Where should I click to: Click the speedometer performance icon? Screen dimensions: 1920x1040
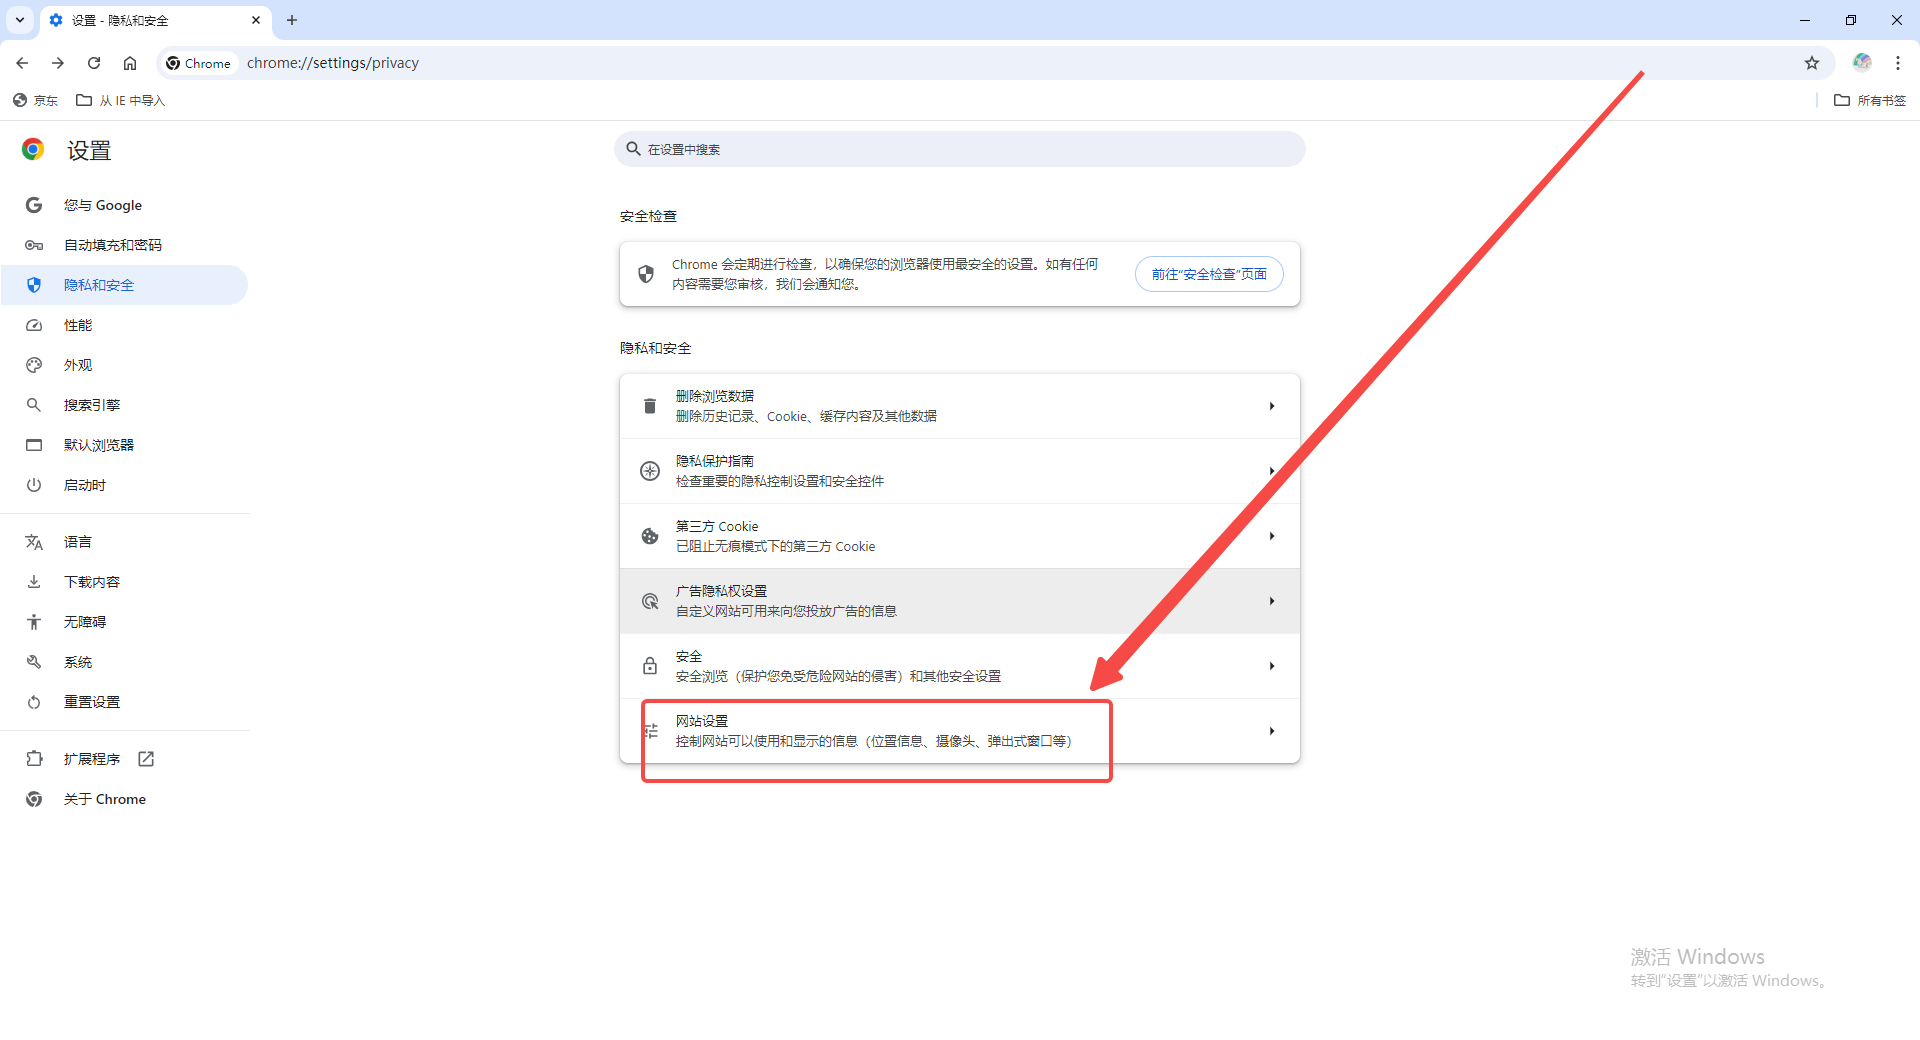pos(34,325)
